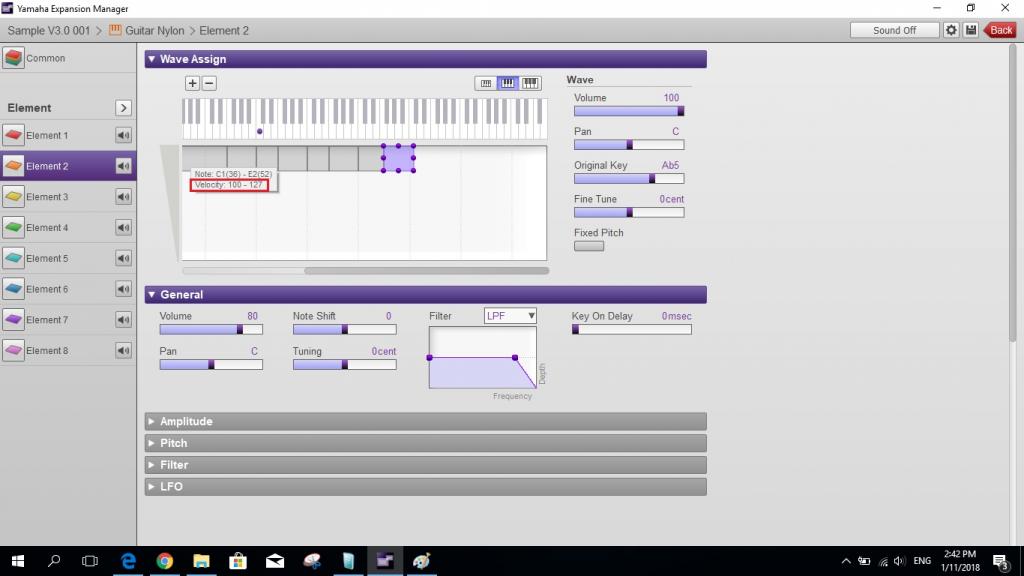The height and width of the screenshot is (576, 1024).
Task: Adjust the Original Key slider
Action: [629, 178]
